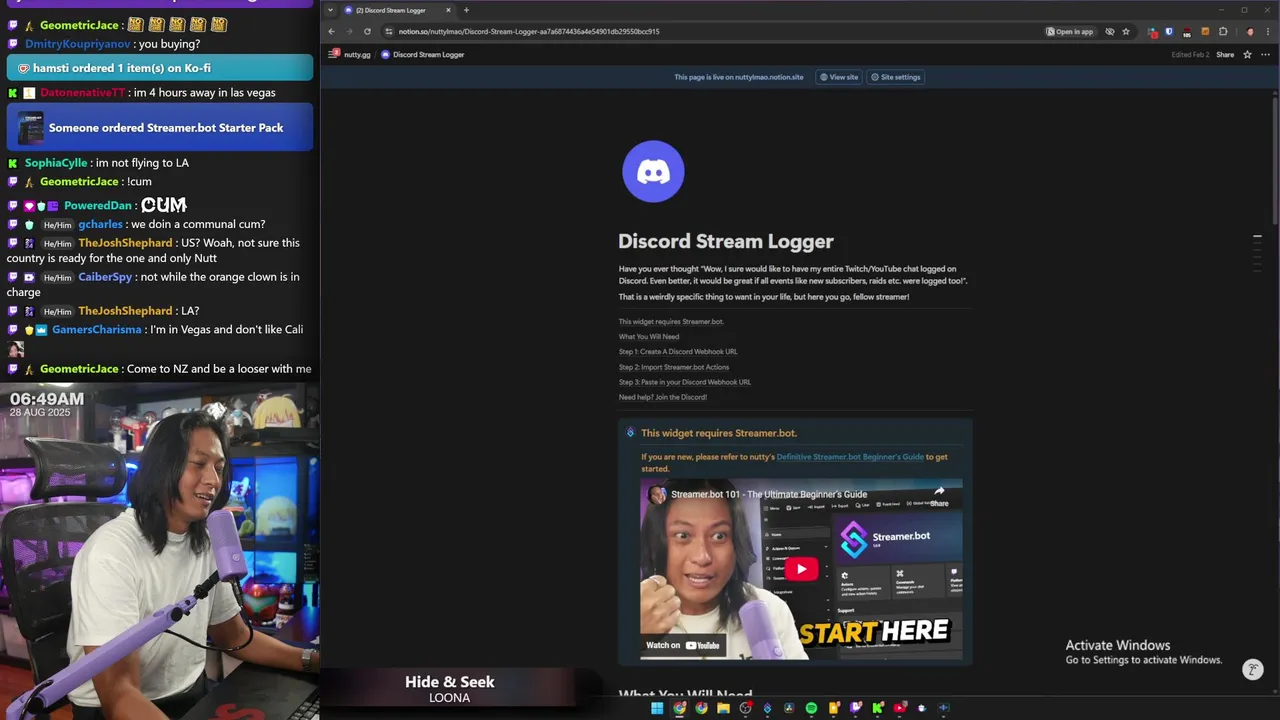Go back in the browser
1280x720 pixels.
coord(331,31)
